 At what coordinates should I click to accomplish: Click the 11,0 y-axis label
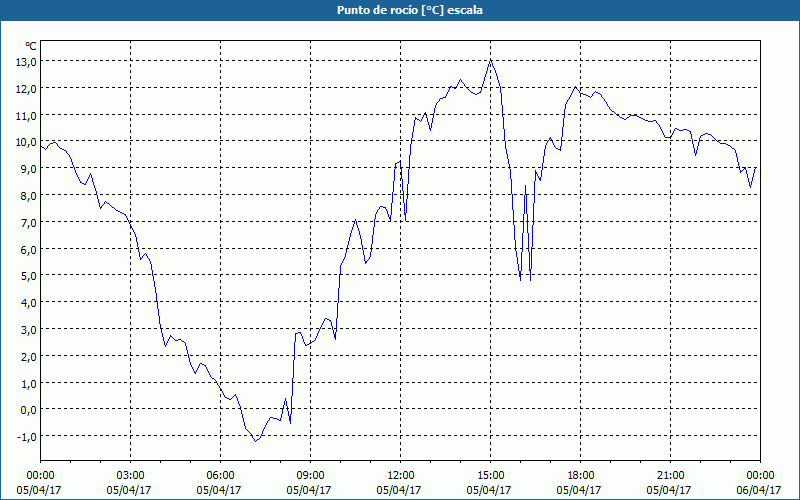click(26, 116)
